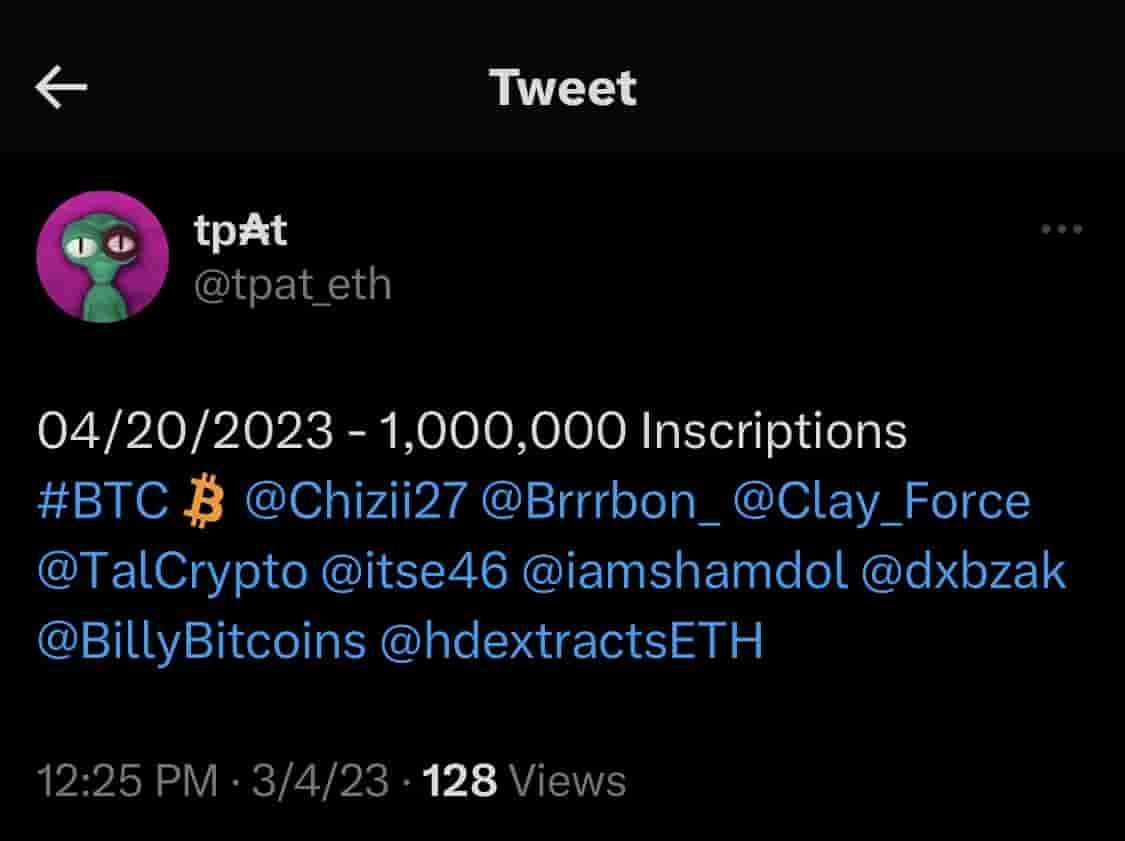Click the orange Bitcoin symbol icon

tap(207, 501)
